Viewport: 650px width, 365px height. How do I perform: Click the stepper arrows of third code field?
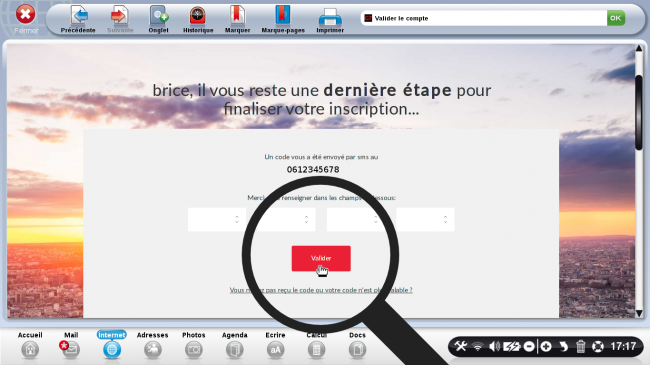click(376, 219)
